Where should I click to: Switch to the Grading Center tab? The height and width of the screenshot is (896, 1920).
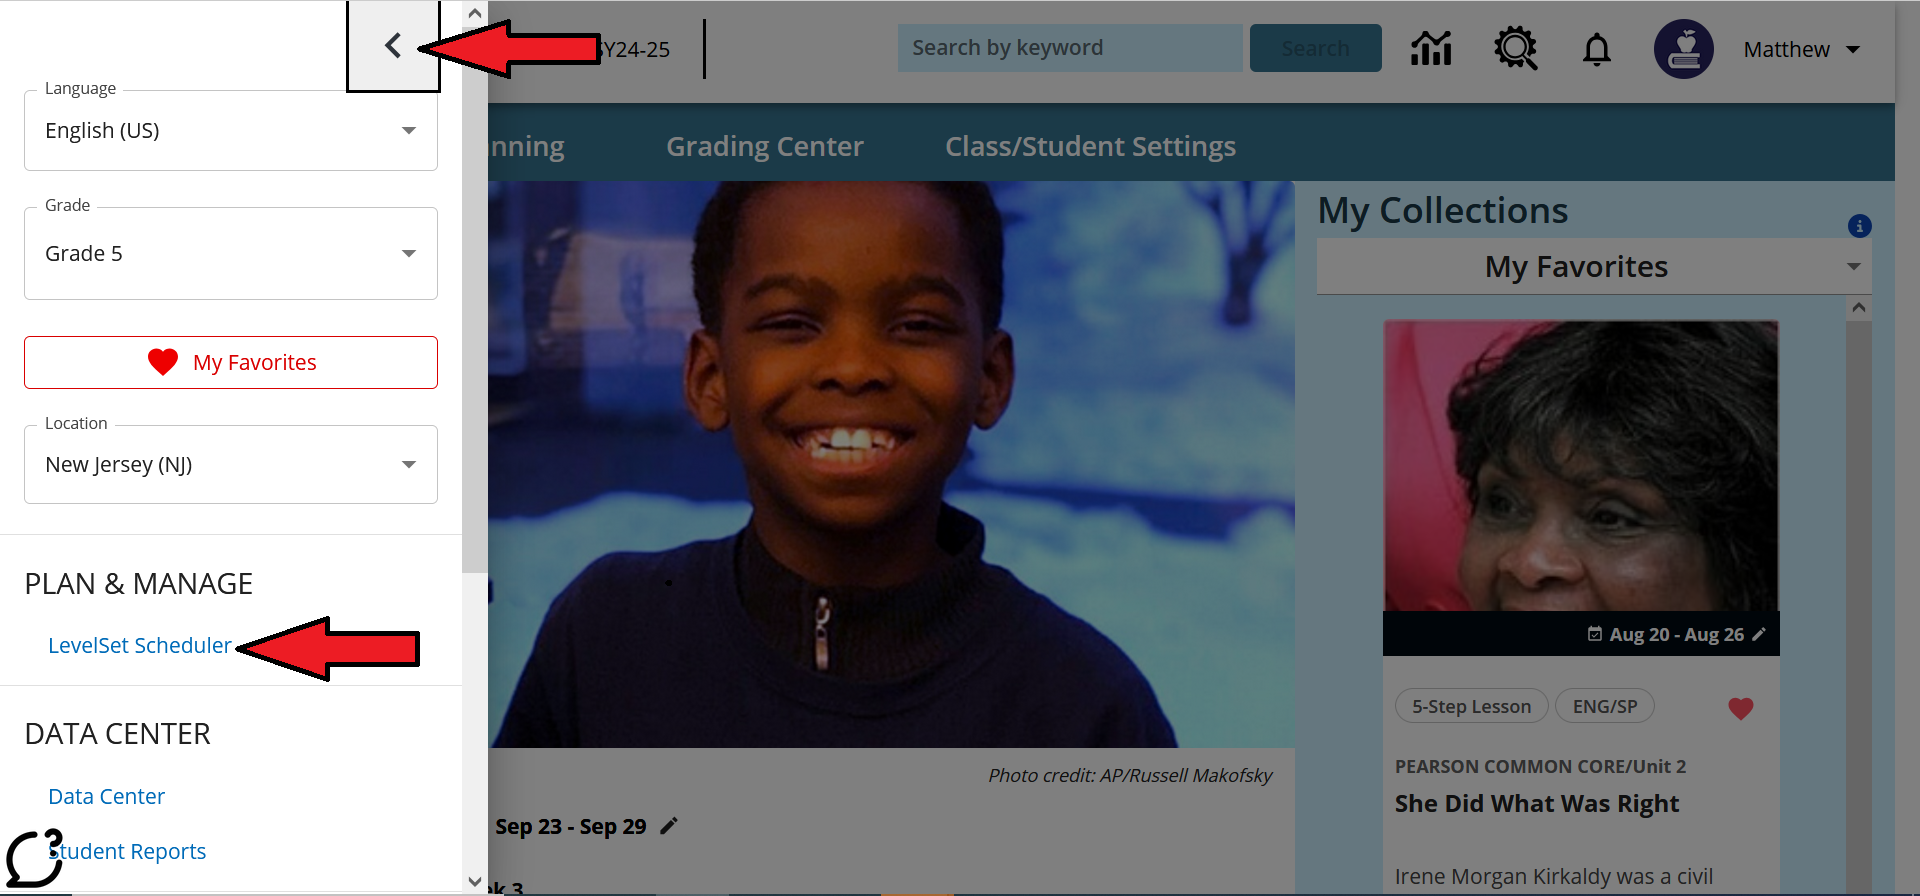click(x=765, y=146)
